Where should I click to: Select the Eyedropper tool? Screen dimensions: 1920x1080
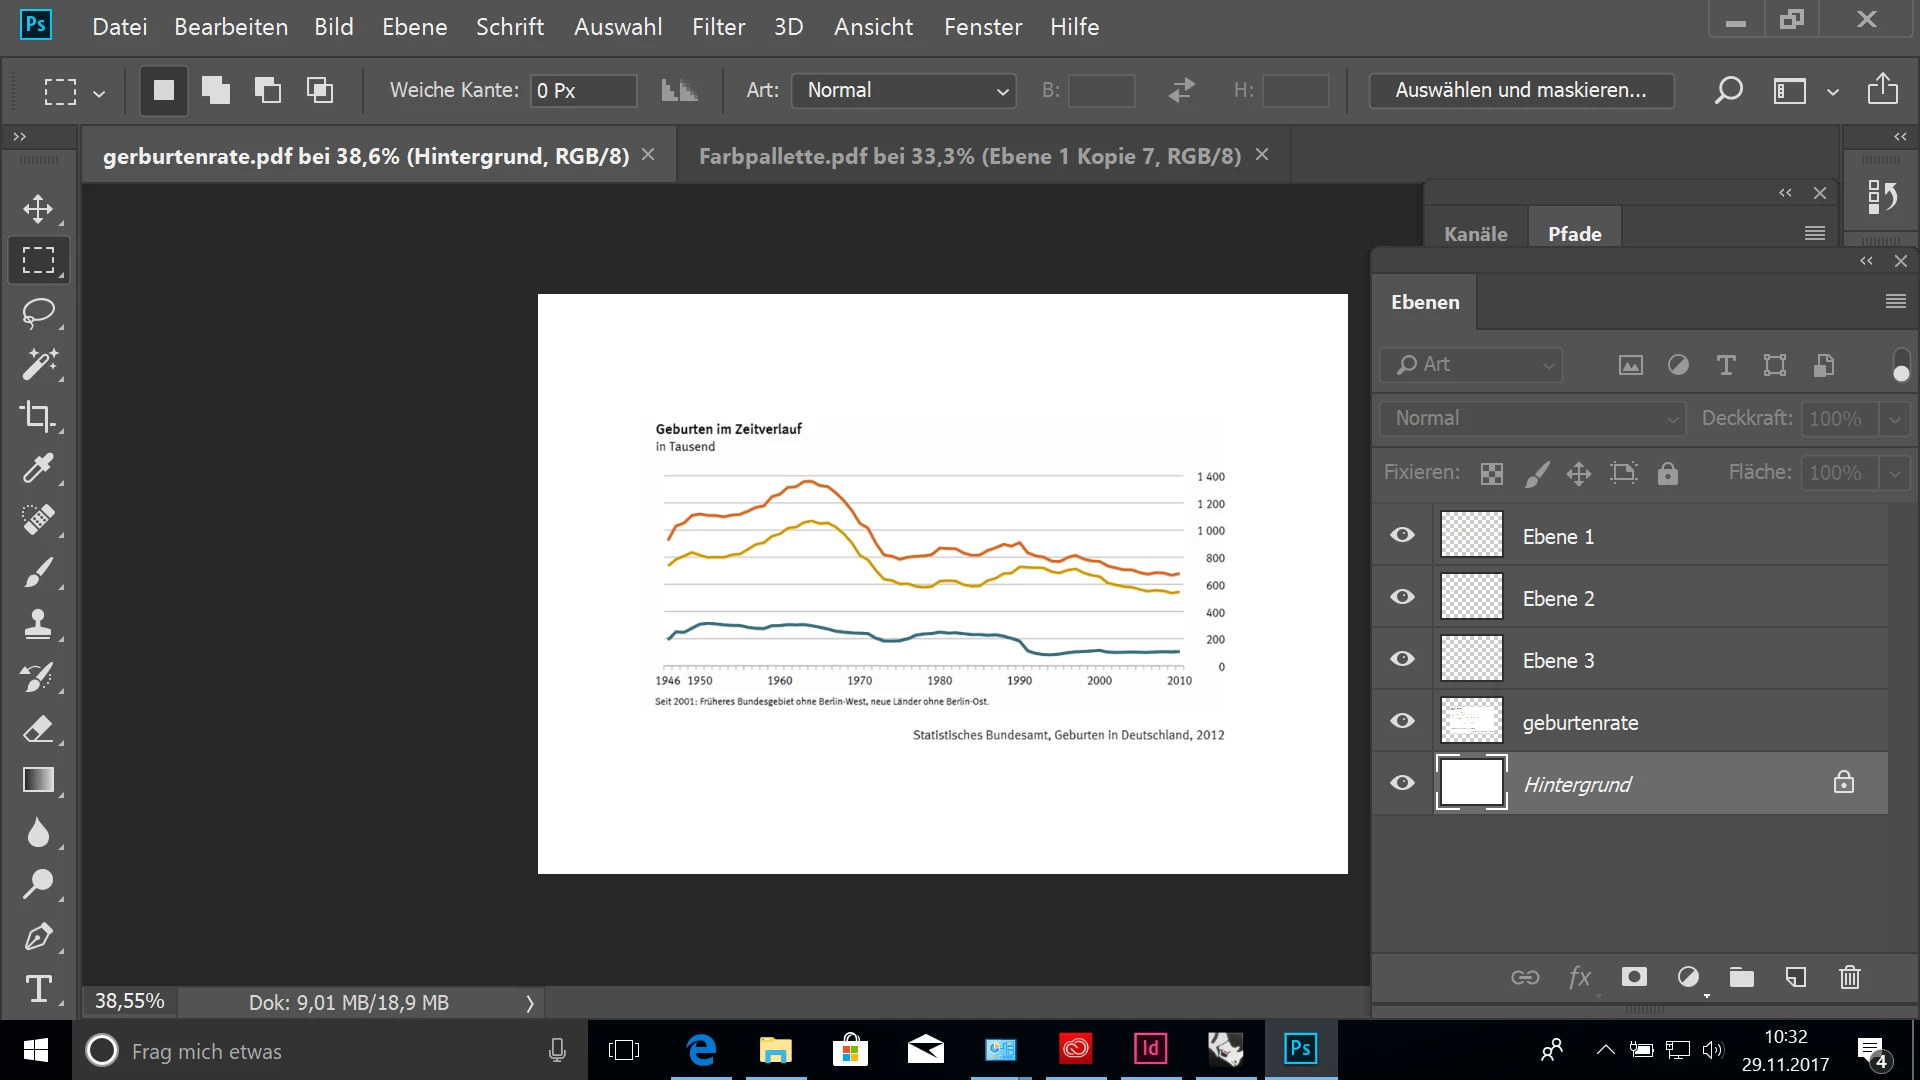click(x=38, y=468)
